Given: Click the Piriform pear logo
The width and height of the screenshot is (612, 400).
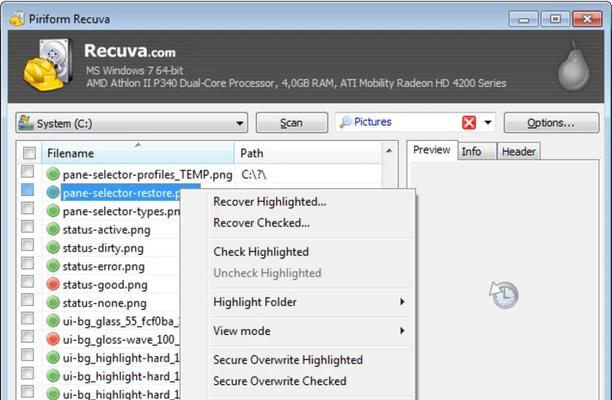Looking at the screenshot, I should [573, 66].
